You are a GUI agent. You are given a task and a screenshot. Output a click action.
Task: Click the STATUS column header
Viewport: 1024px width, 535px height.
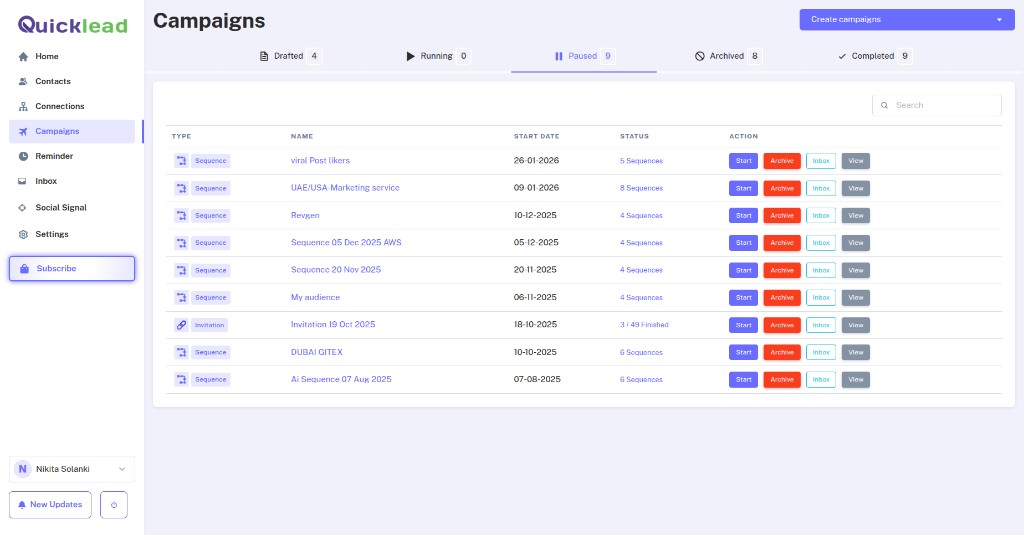click(x=634, y=137)
